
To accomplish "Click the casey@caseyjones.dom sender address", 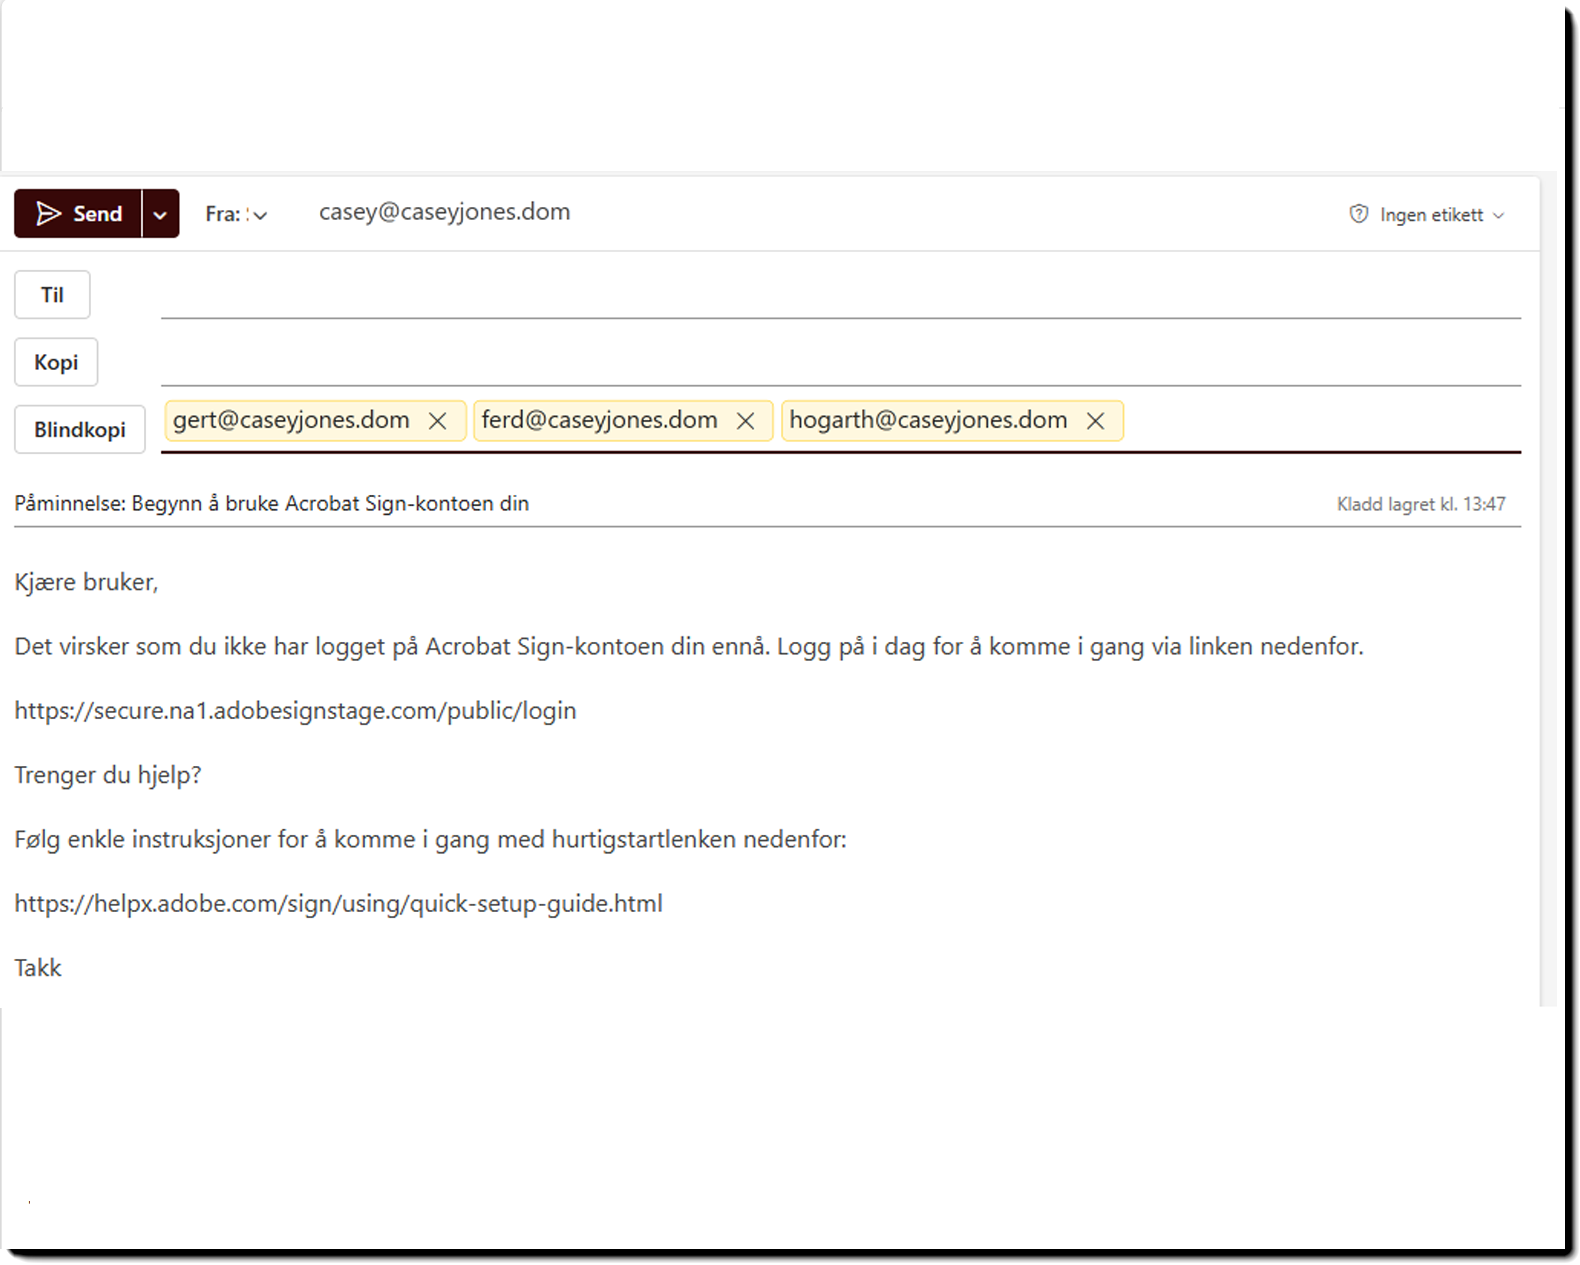I will coord(444,212).
